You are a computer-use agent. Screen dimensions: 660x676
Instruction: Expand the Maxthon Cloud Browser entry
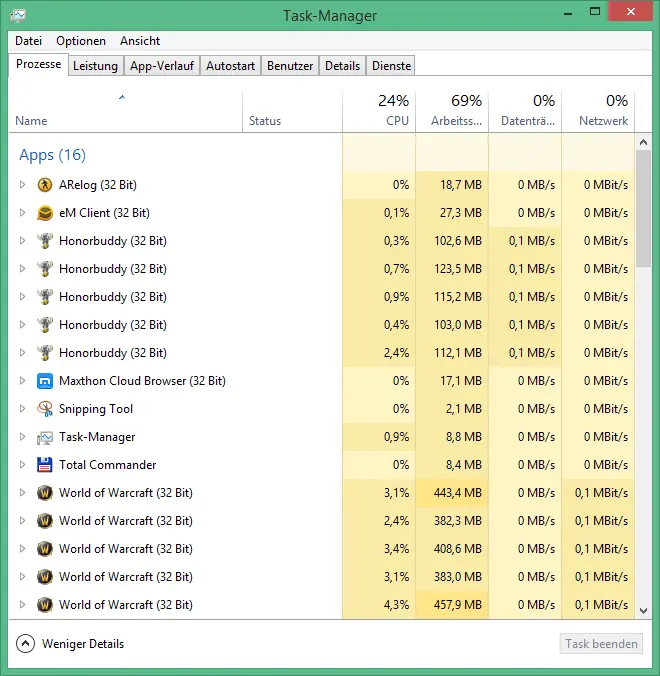tap(22, 381)
